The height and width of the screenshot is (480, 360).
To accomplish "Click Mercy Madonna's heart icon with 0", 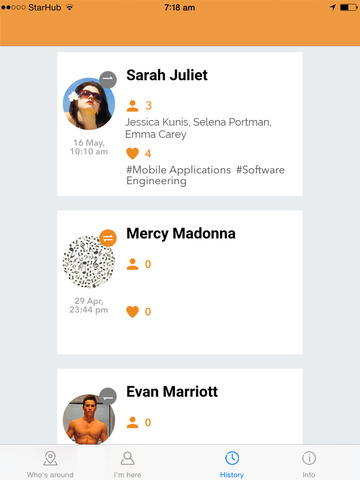I will [132, 312].
